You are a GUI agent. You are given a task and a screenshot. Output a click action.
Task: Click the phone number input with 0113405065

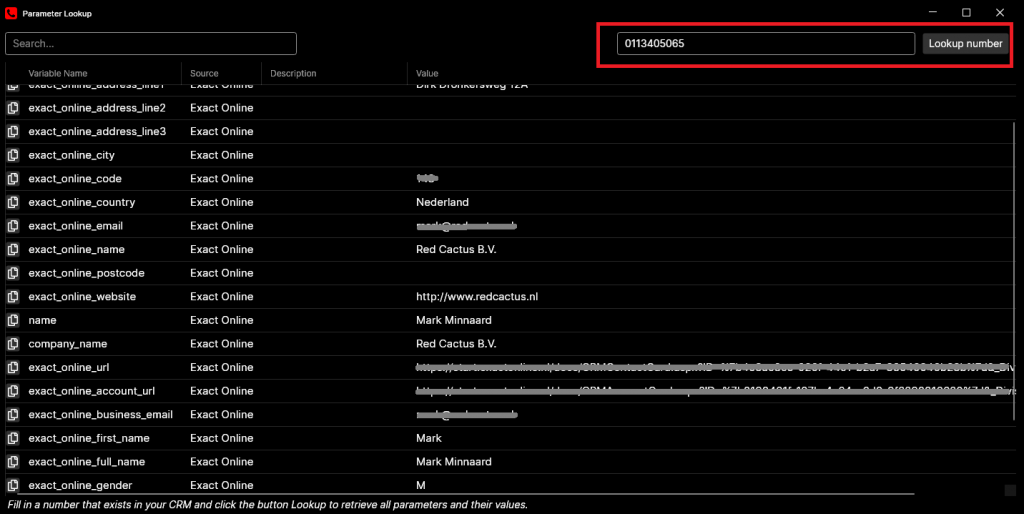tap(765, 43)
